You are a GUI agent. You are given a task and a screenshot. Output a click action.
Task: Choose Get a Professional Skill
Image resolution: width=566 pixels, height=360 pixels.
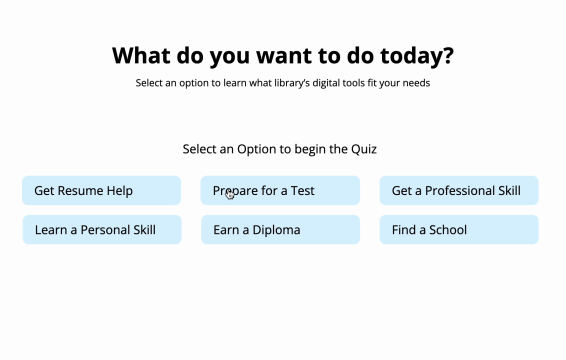(459, 190)
